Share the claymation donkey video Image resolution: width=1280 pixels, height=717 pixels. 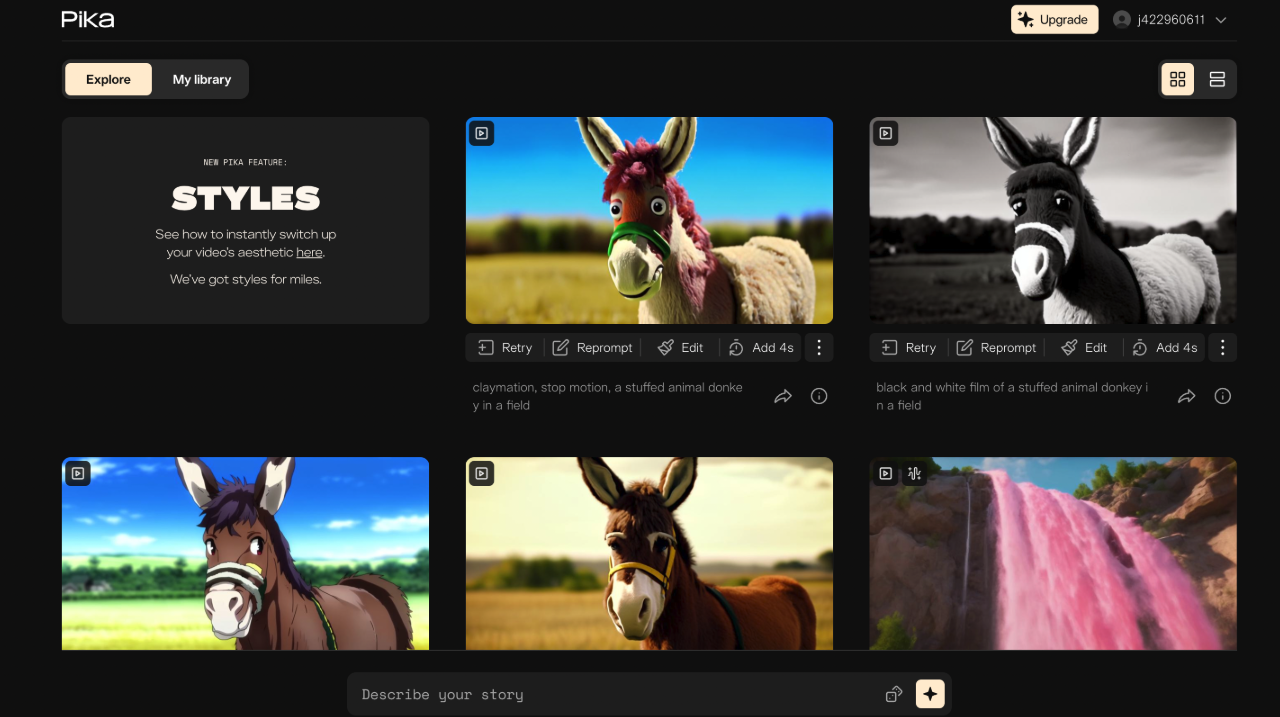(783, 396)
